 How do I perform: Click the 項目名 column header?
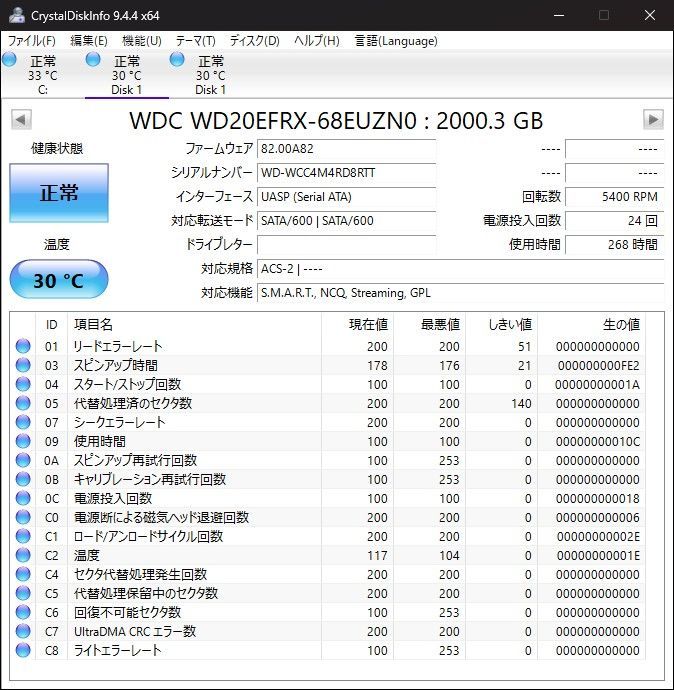click(93, 324)
